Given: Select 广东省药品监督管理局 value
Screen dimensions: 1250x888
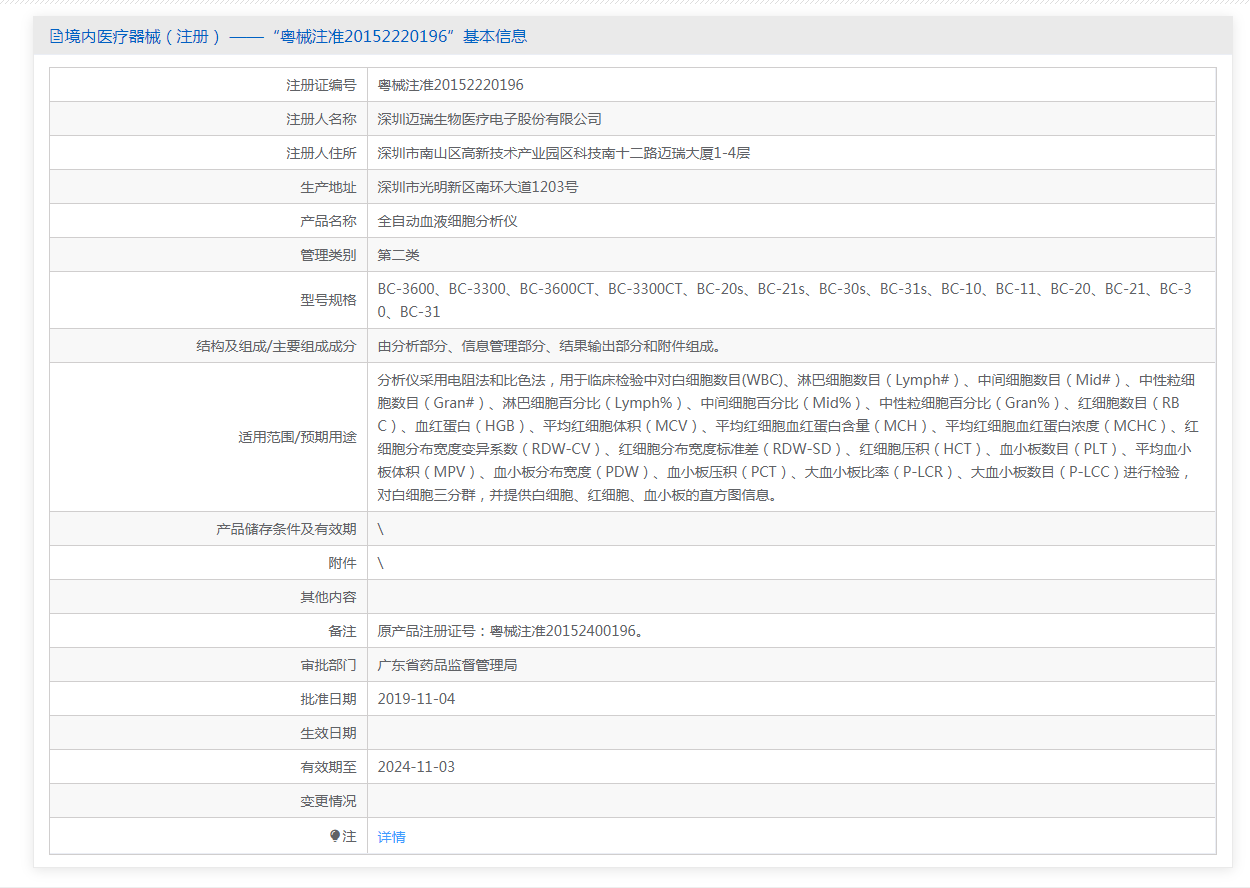Looking at the screenshot, I should tap(448, 665).
